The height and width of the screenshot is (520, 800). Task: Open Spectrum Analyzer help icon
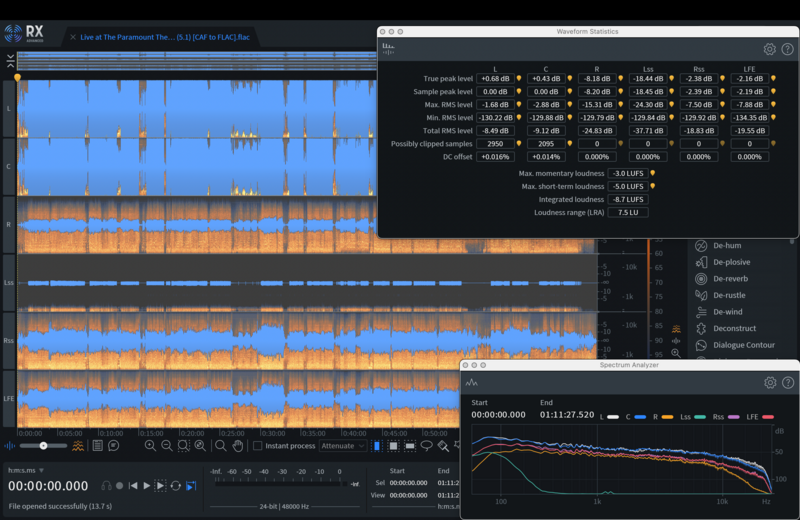coord(787,382)
